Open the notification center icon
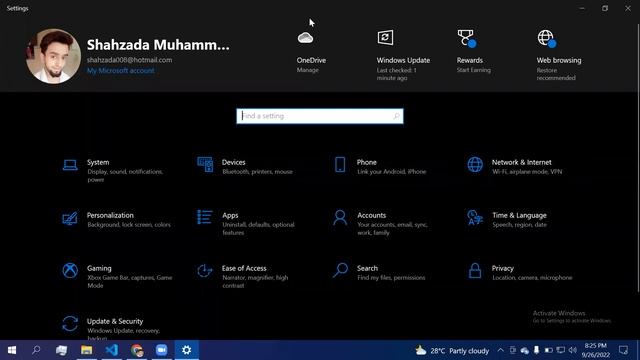The width and height of the screenshot is (640, 360). (x=623, y=350)
